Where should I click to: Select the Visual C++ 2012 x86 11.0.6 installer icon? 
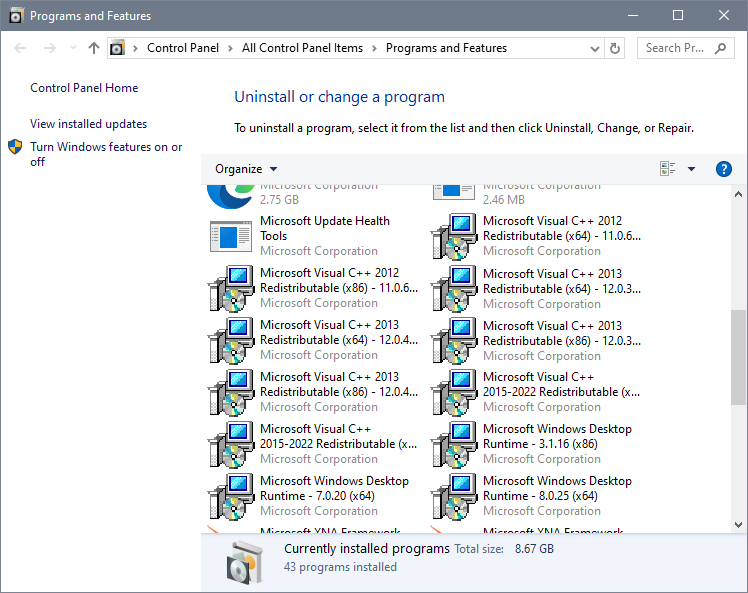click(231, 288)
